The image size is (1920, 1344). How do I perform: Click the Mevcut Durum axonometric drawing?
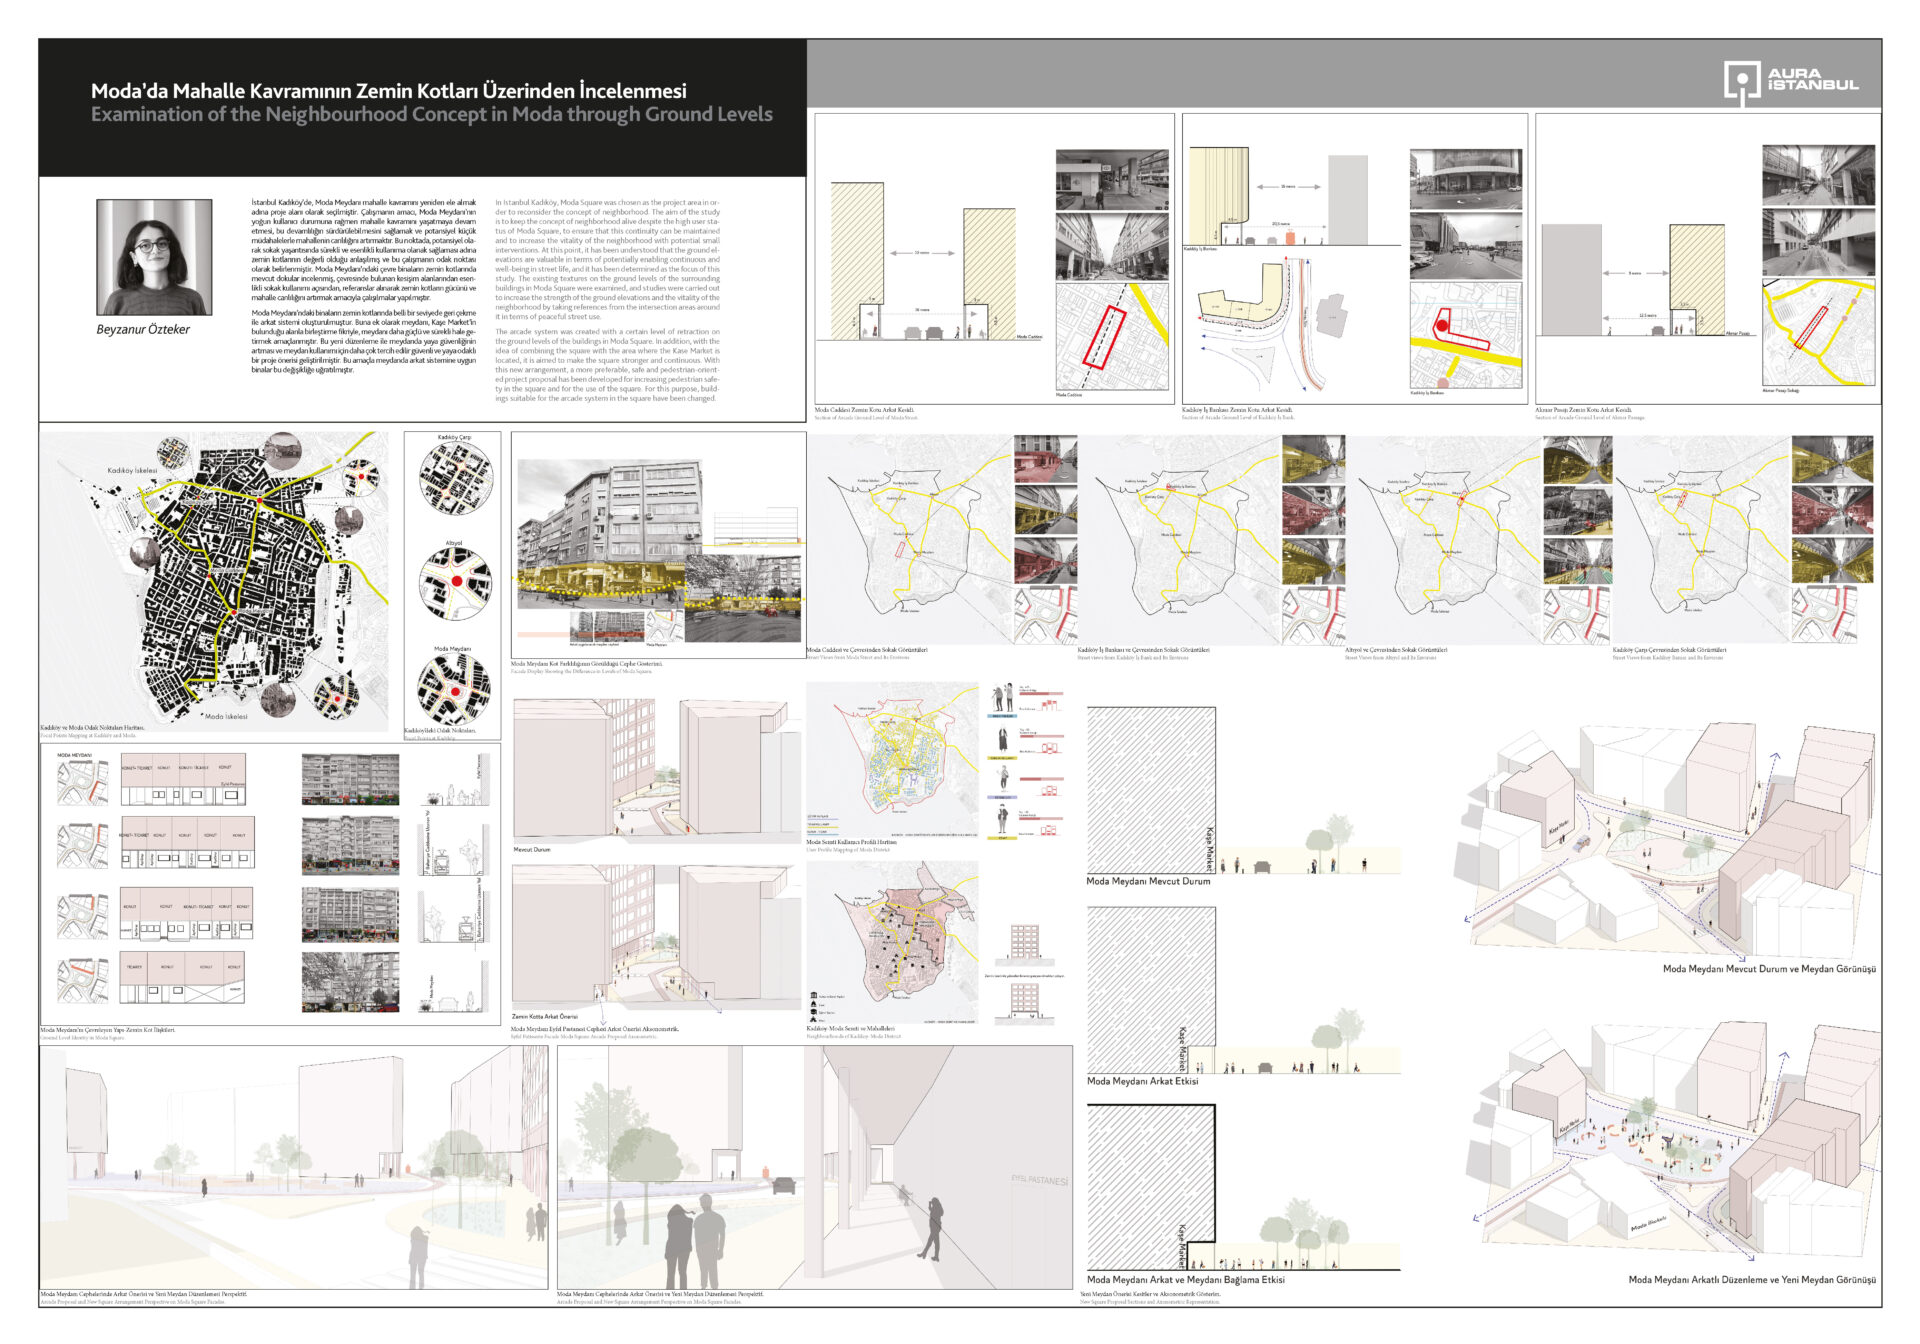tap(656, 770)
